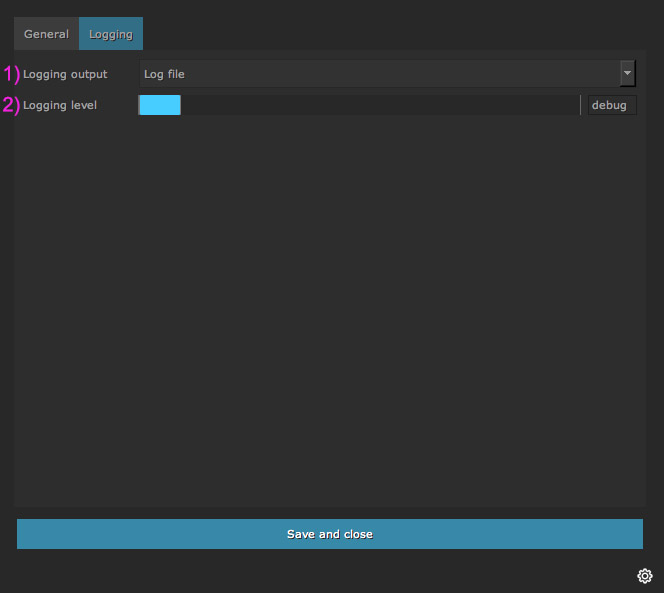Switch to the General tab
Screen dimensions: 664x593
(46, 34)
